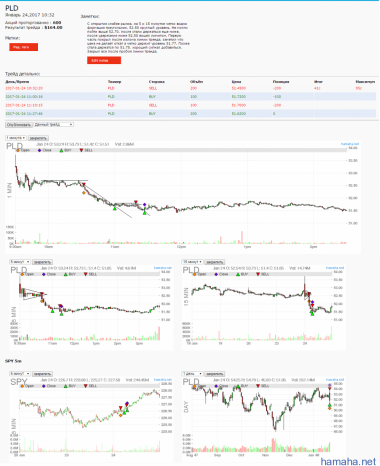Click закрепить above the 5-minute PLD chart
The image size is (380, 466).
[42, 262]
